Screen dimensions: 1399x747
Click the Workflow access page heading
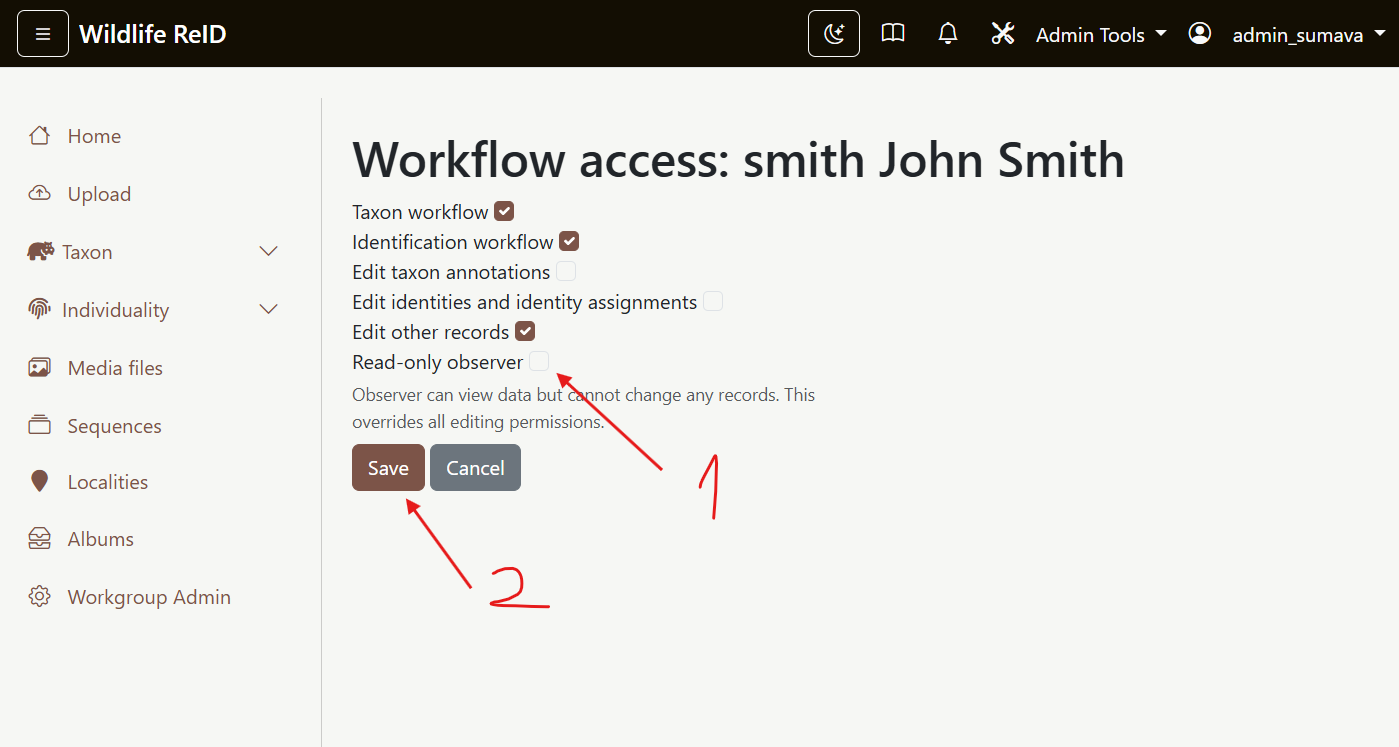point(738,160)
